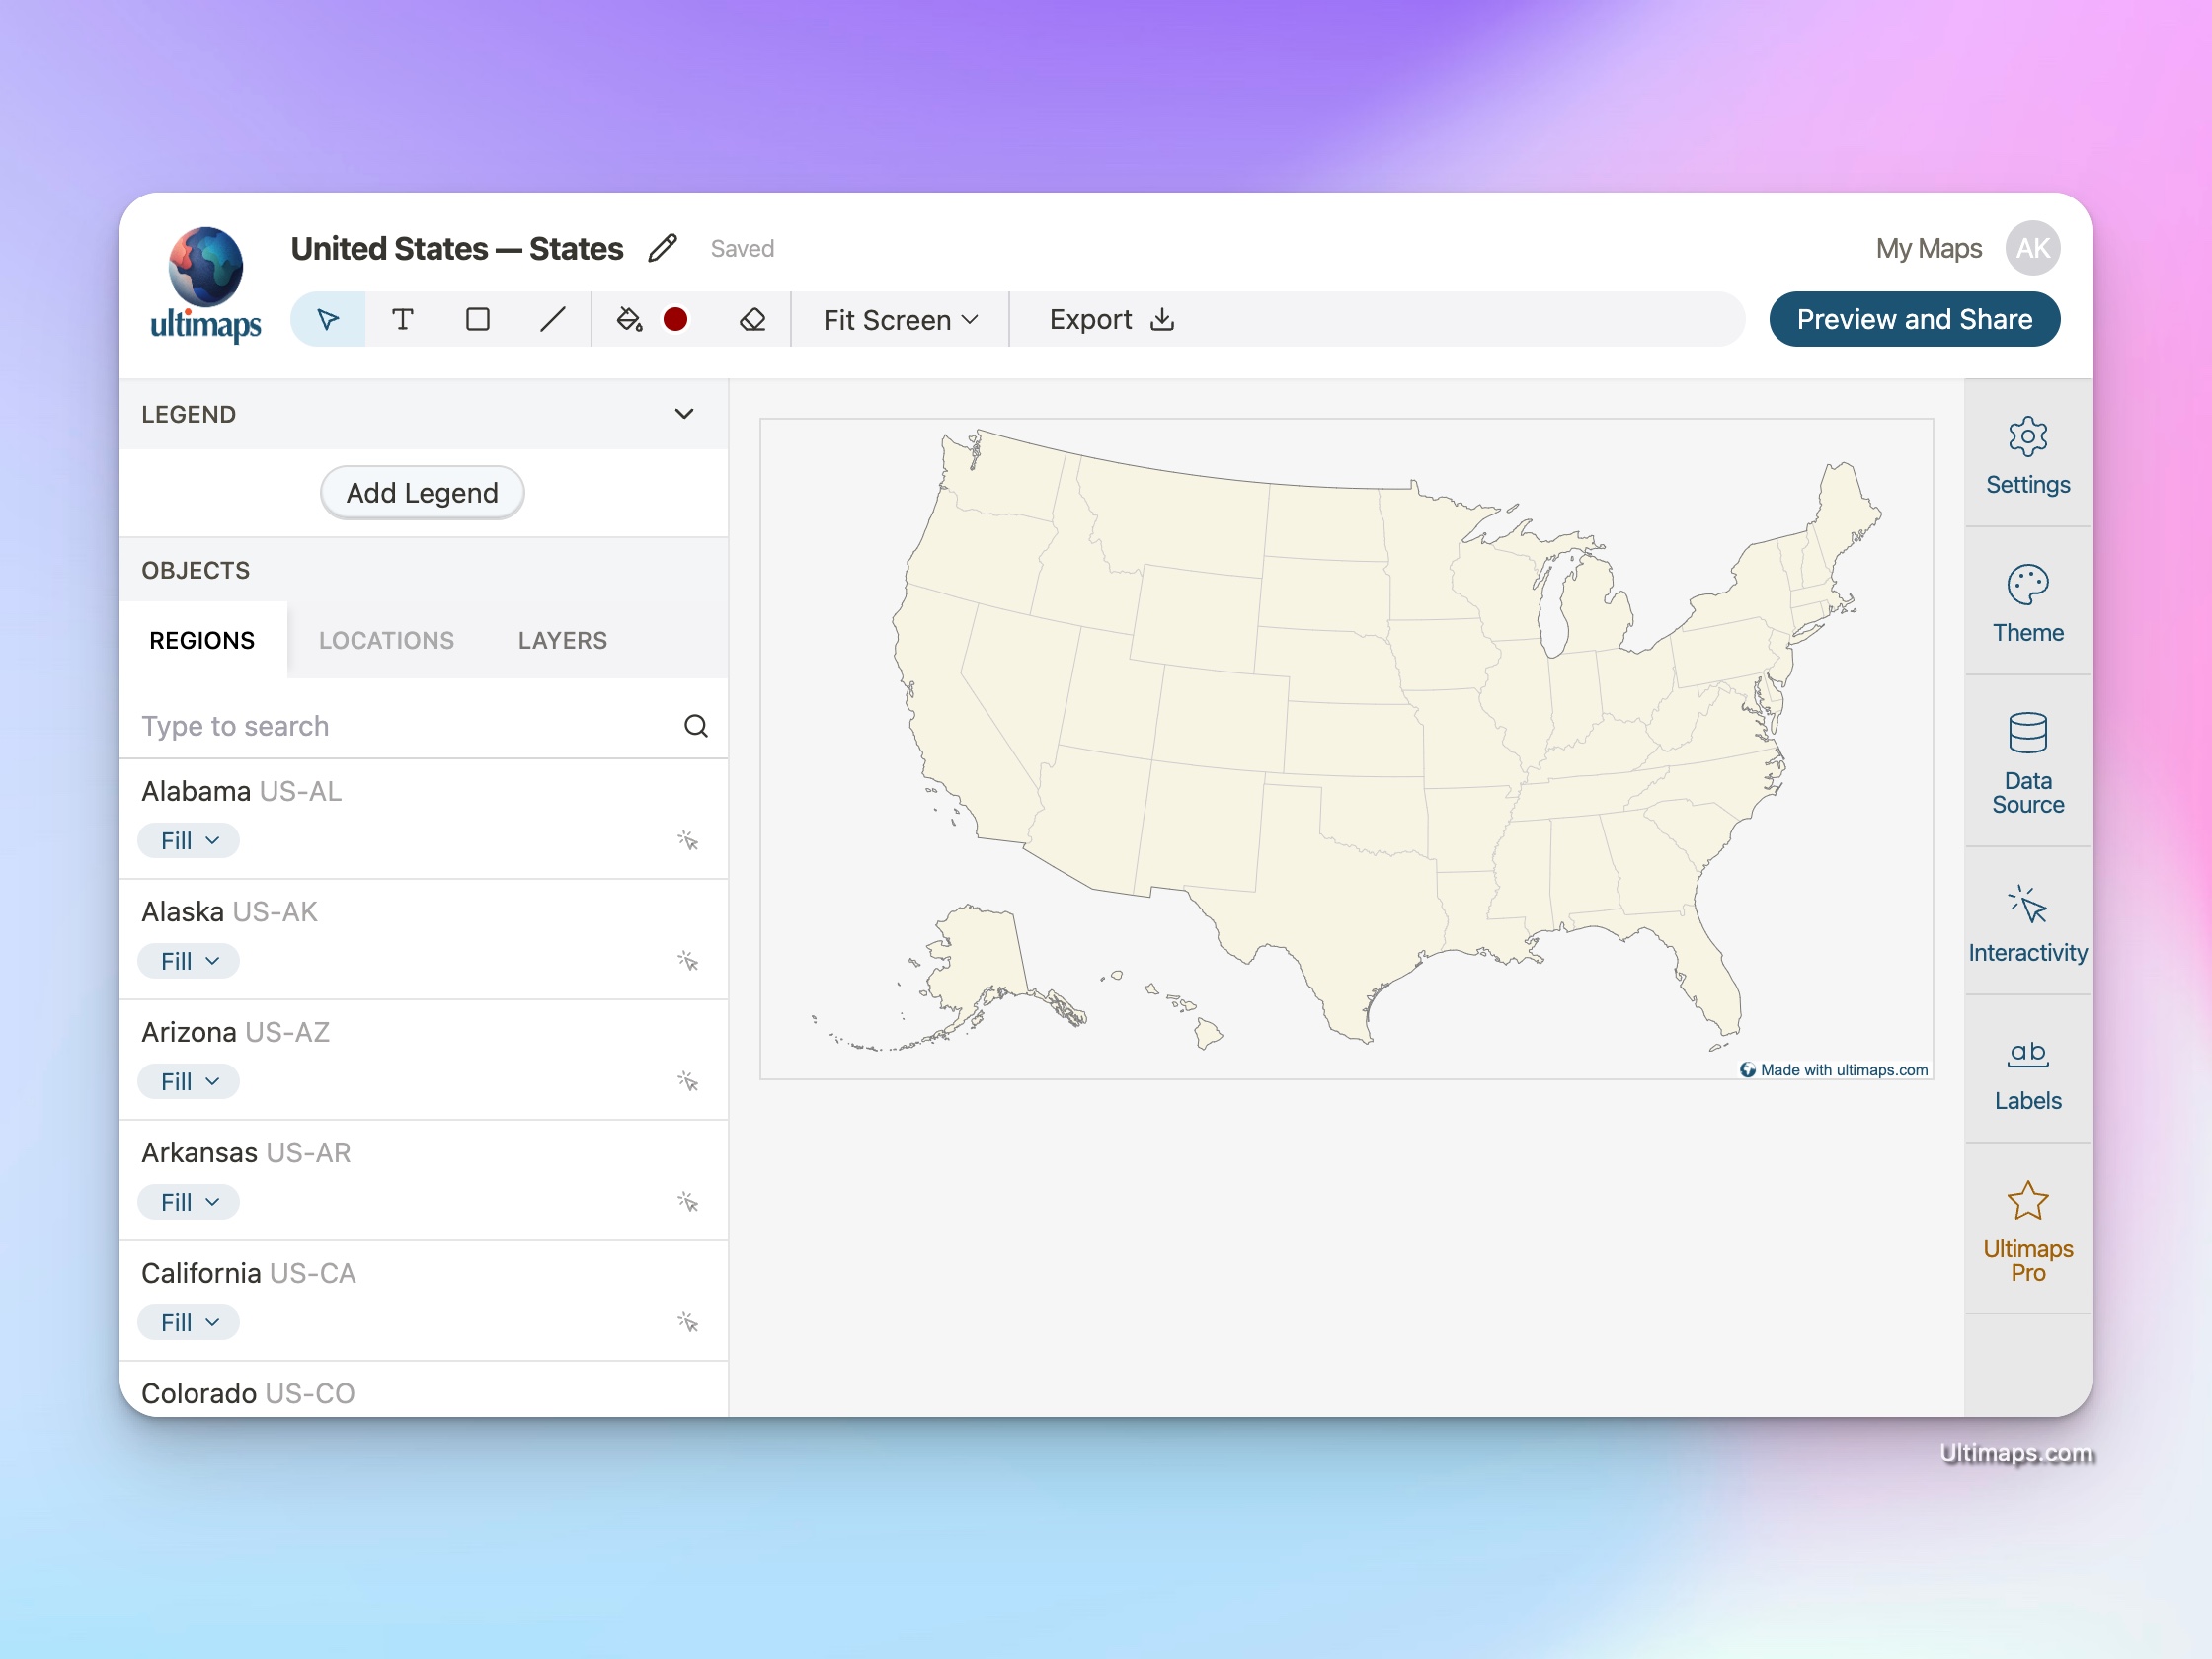Select the Text tool
This screenshot has width=2212, height=1659.
coord(403,319)
